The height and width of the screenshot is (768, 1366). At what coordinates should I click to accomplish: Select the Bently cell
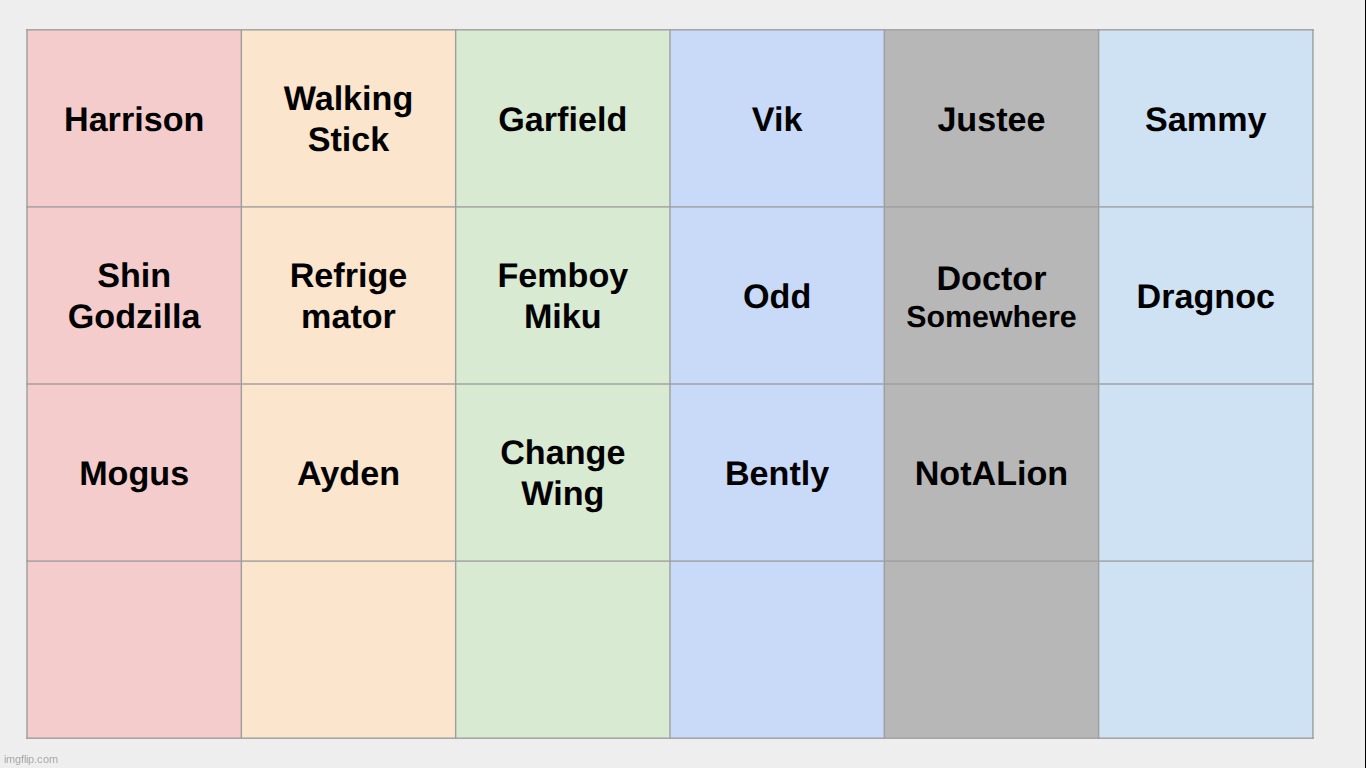[777, 473]
